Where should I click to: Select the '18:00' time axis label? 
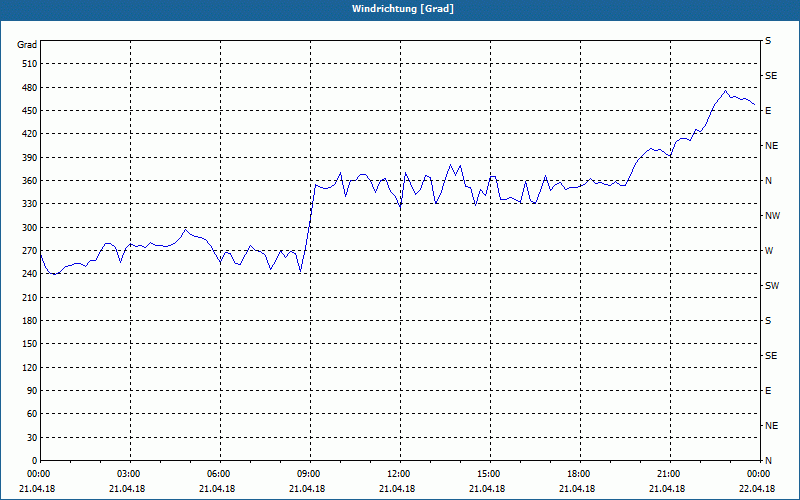(x=578, y=473)
